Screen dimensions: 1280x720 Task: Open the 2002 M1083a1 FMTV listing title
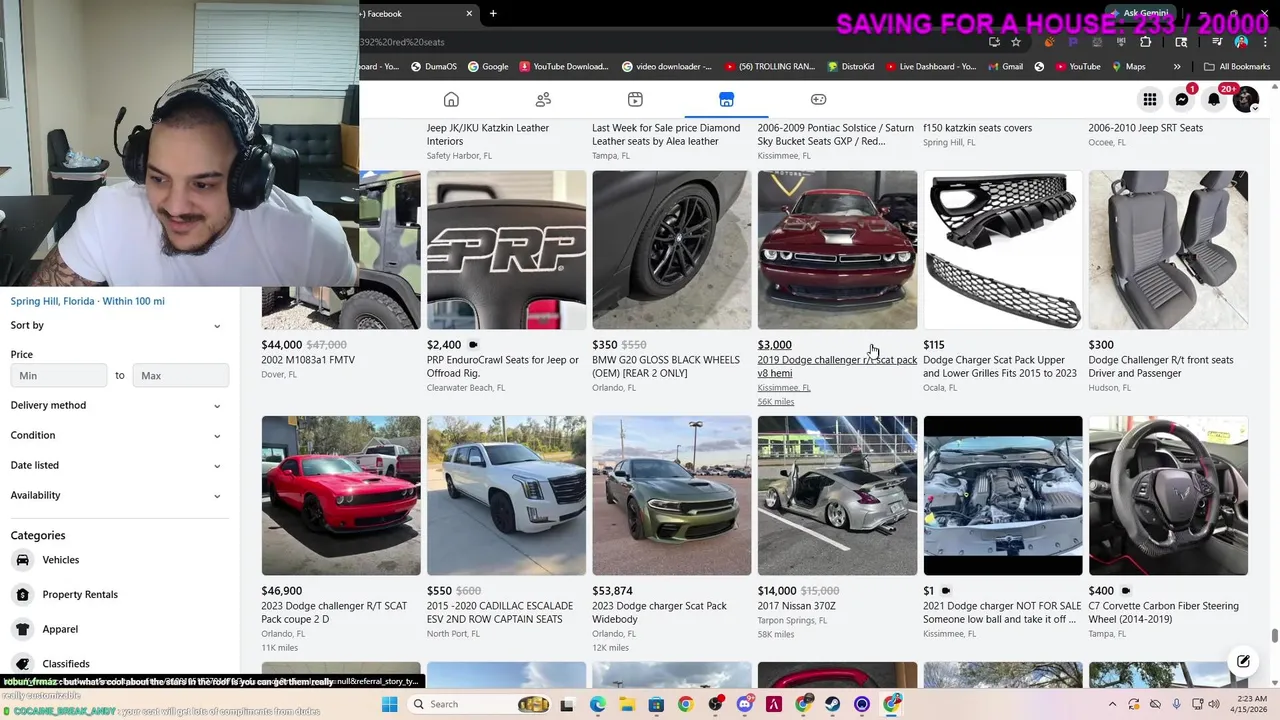click(308, 360)
